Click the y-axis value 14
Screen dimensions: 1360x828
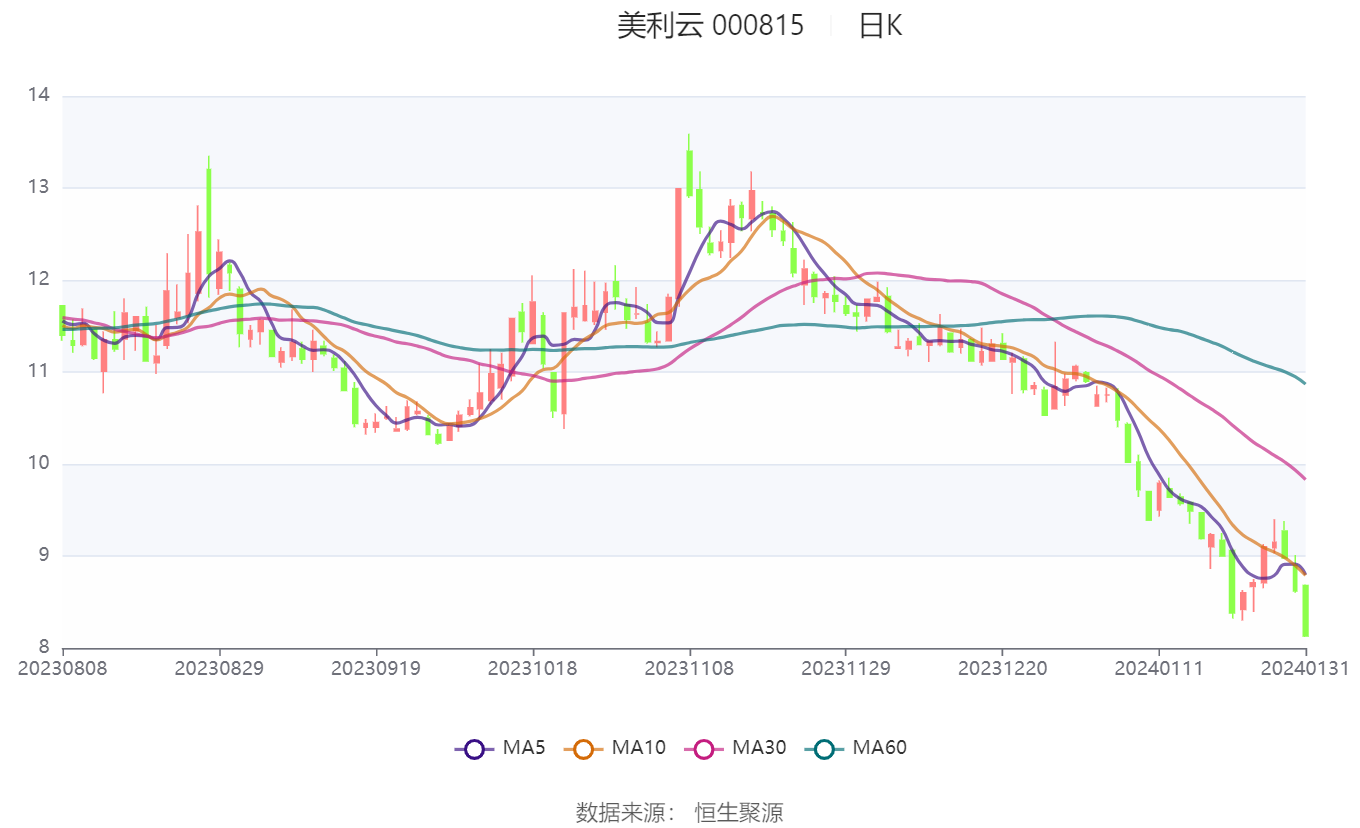39,96
